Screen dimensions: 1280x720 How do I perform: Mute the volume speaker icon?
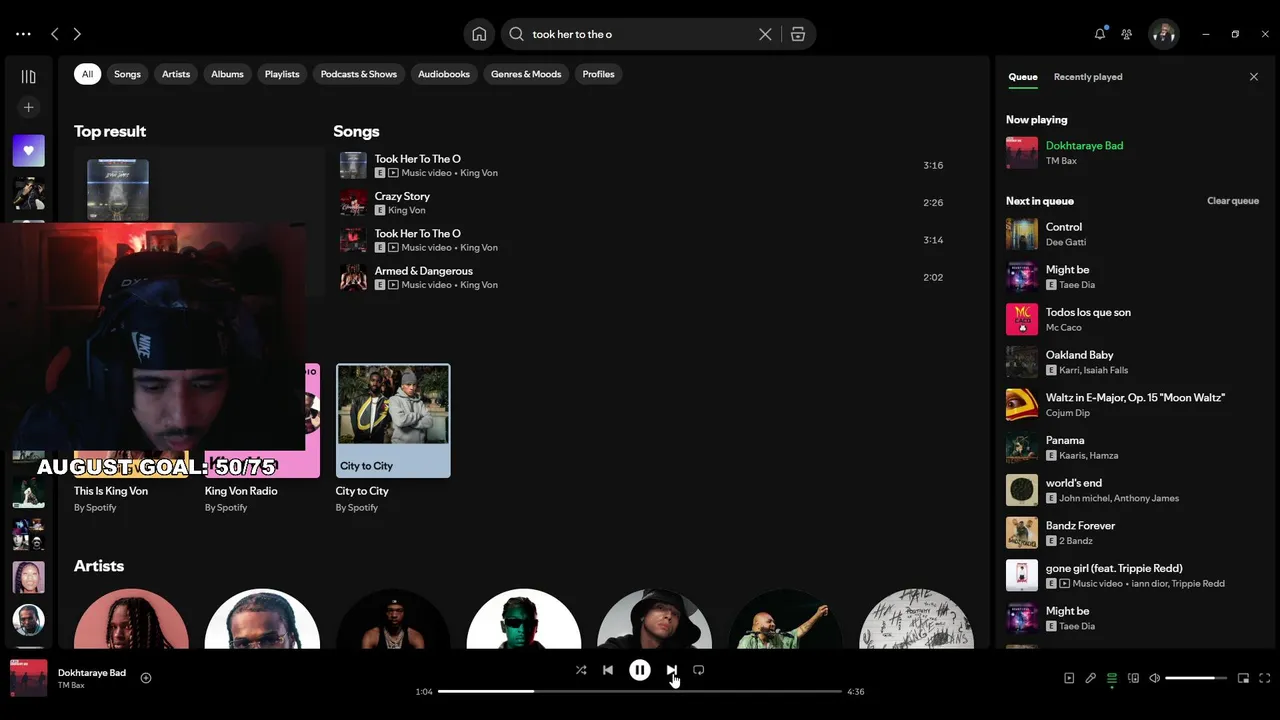coord(1155,678)
